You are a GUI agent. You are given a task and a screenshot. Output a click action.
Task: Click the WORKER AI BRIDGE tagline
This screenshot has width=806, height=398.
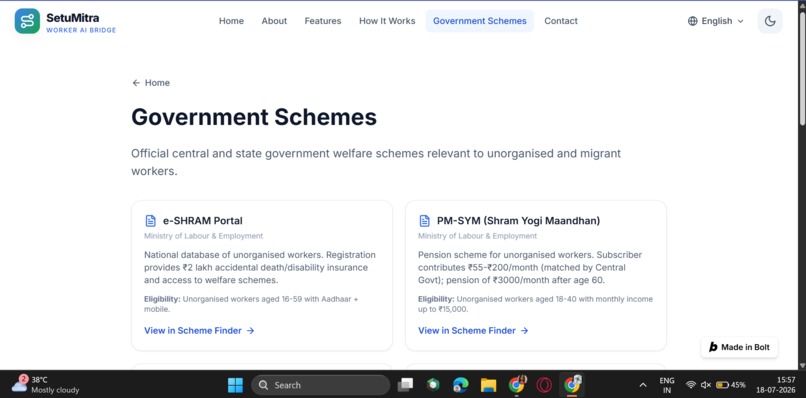point(81,30)
